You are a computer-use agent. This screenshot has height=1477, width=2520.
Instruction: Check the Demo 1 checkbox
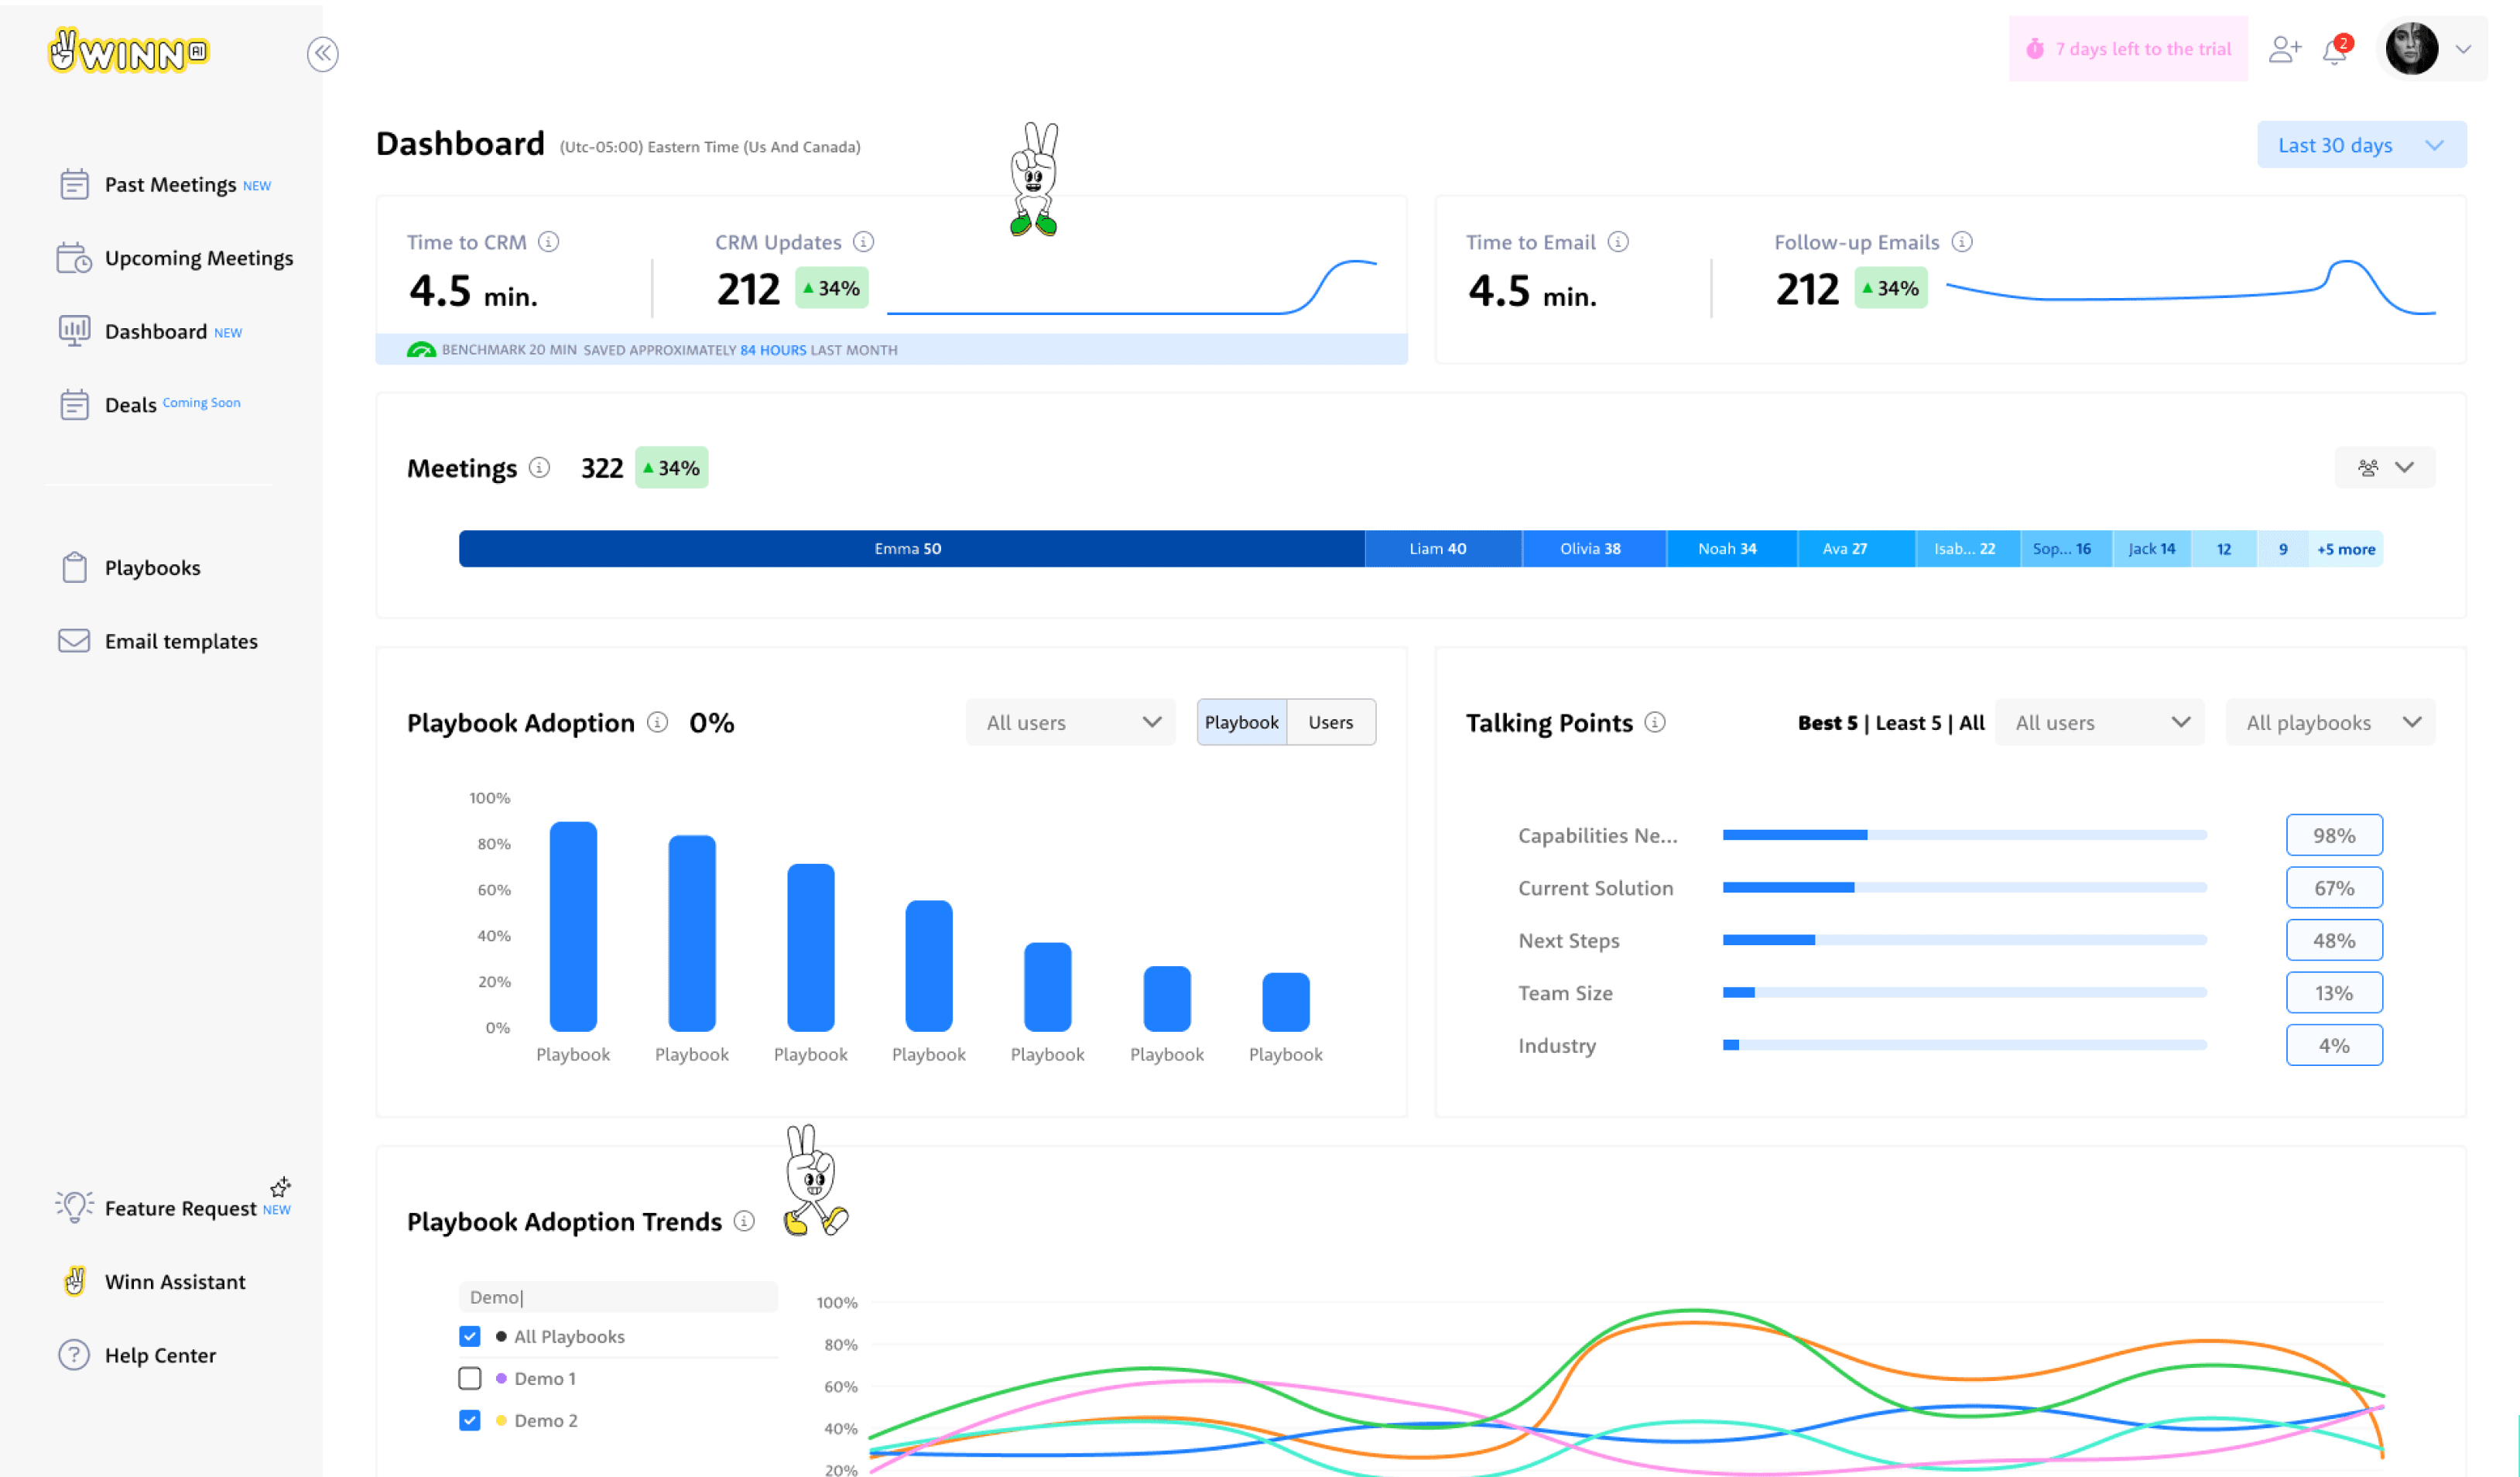[x=470, y=1378]
